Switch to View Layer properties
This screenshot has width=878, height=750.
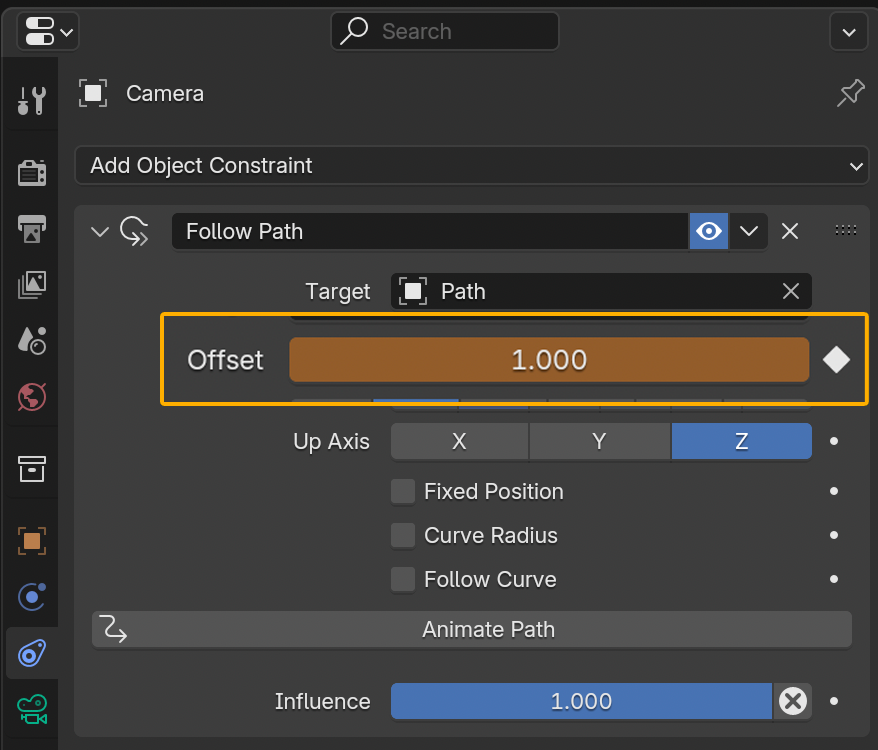tap(32, 285)
